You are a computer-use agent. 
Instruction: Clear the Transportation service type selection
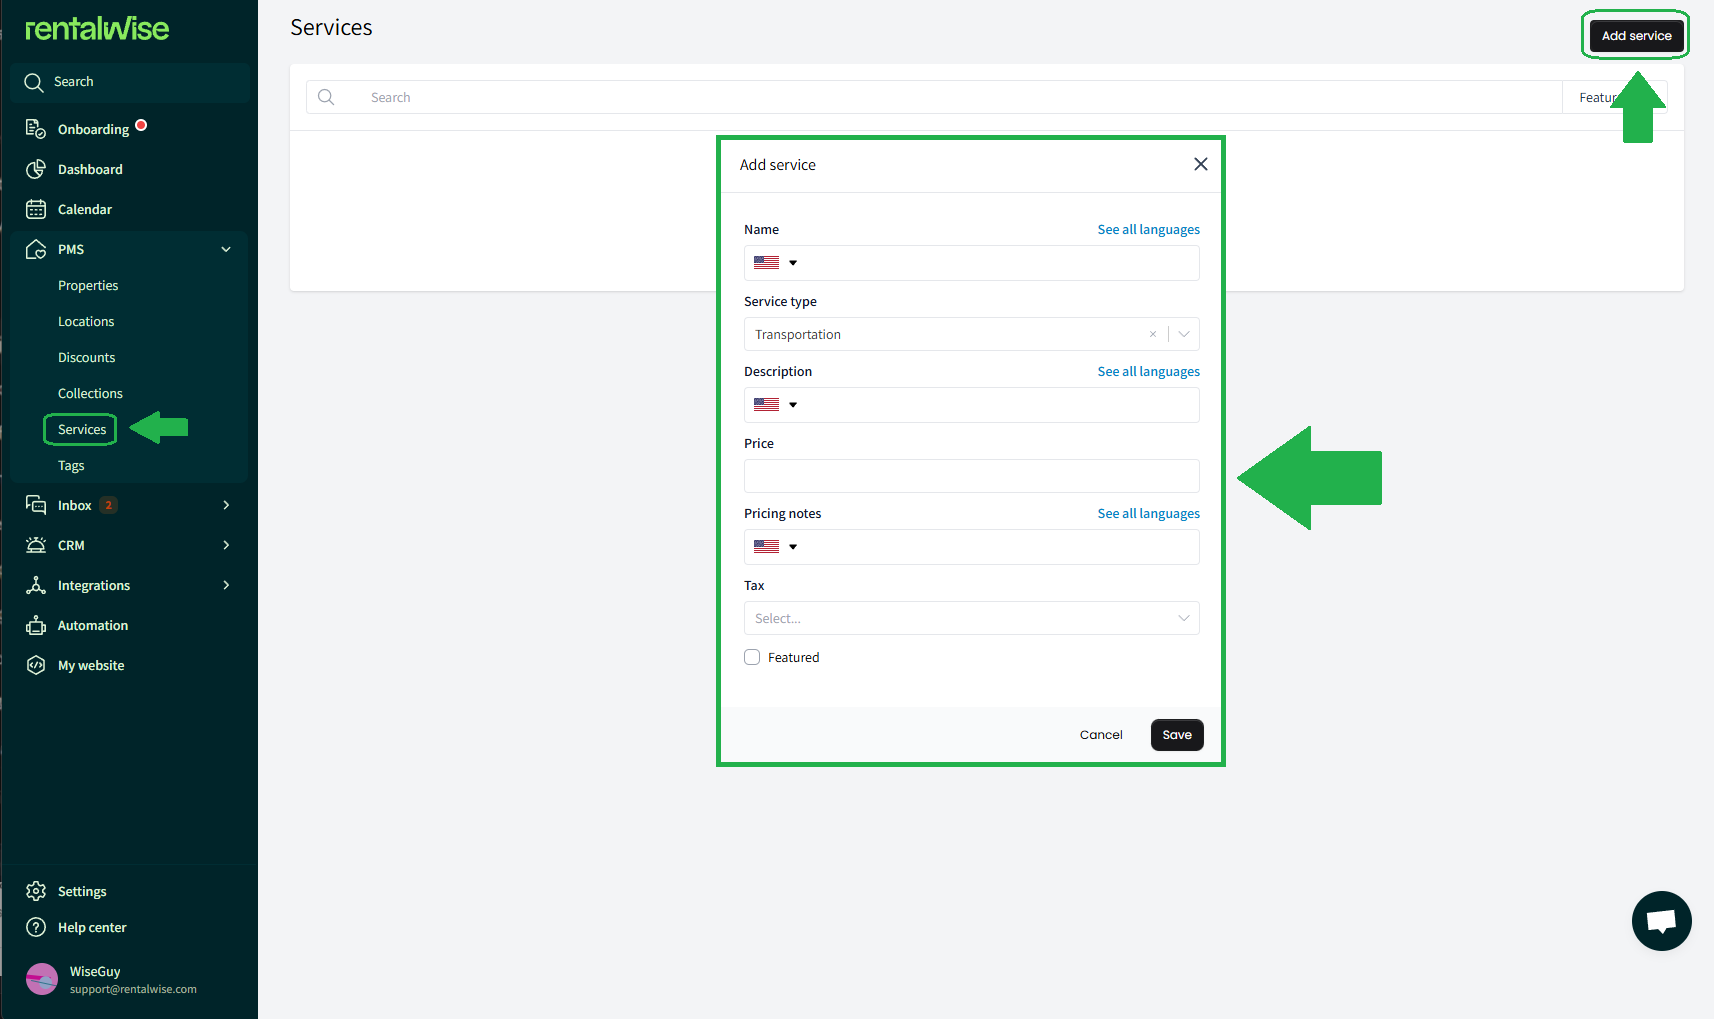(1153, 334)
